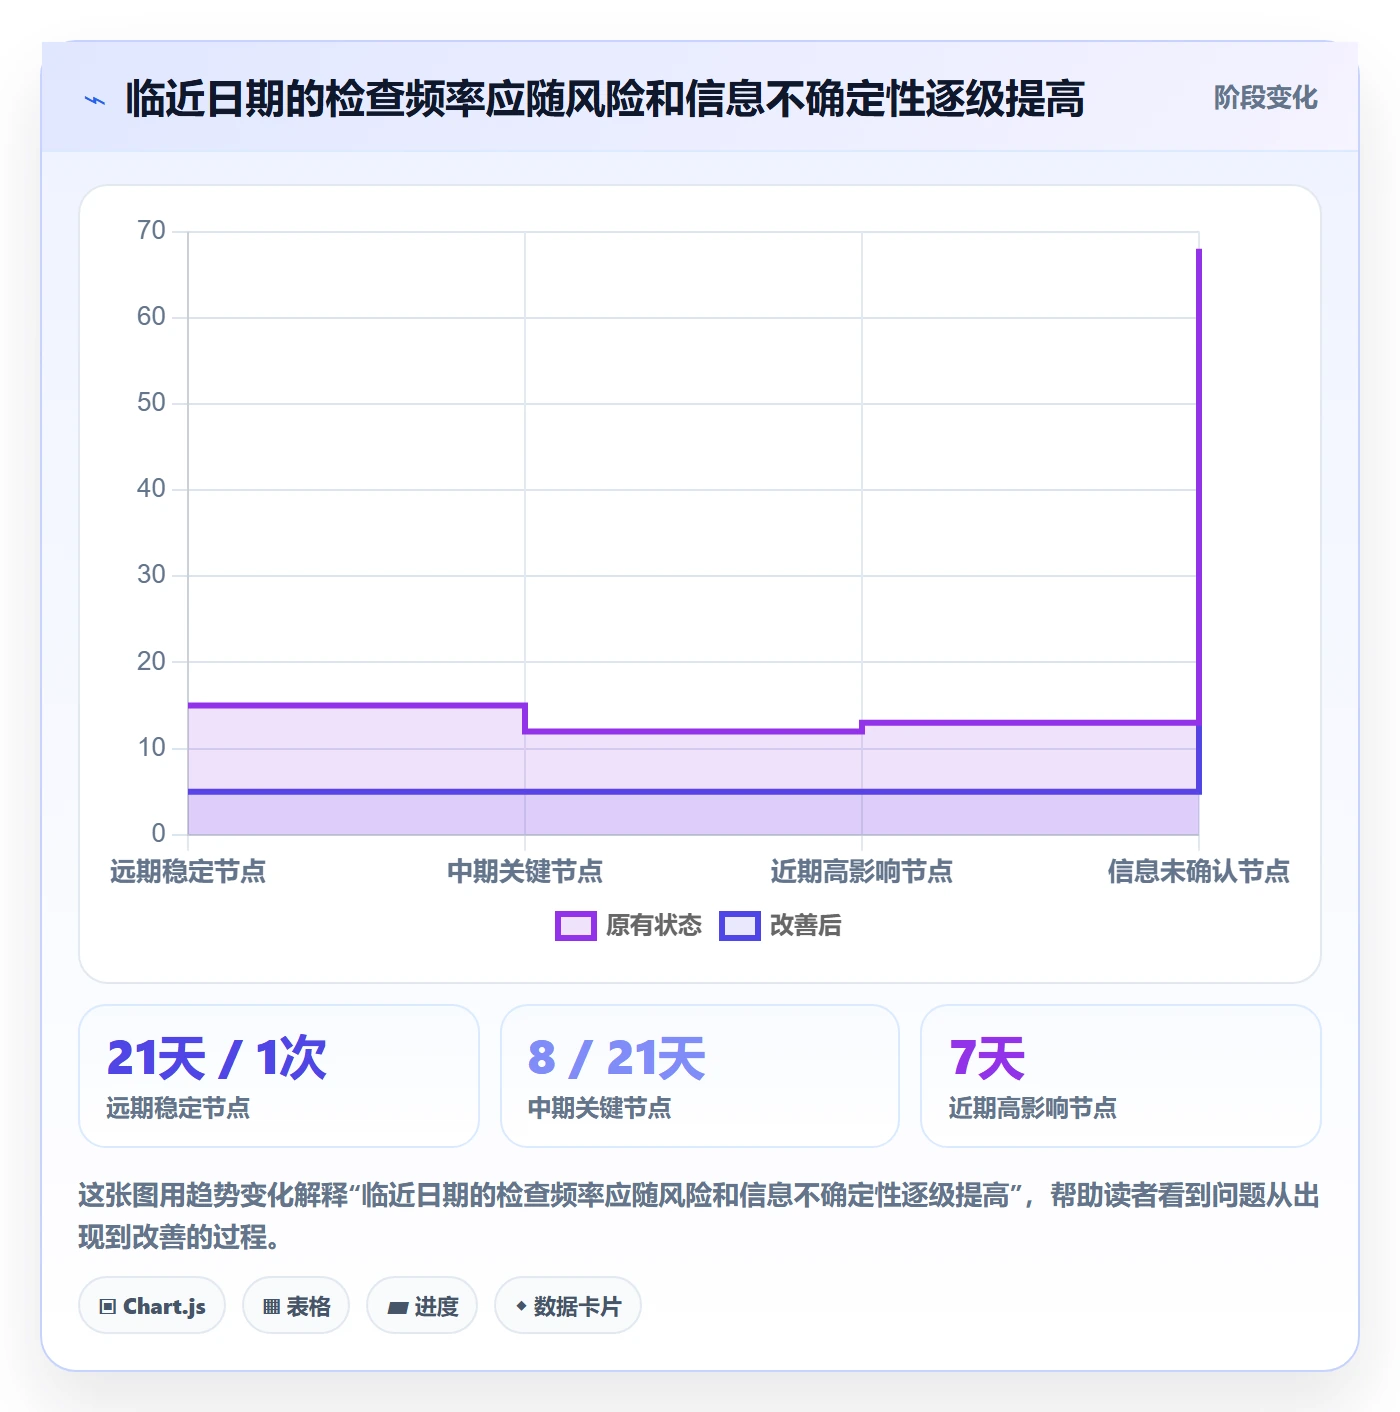Screen dimensions: 1400x1412
Task: Click the 近期高影响节点 x-axis label
Action: (862, 872)
